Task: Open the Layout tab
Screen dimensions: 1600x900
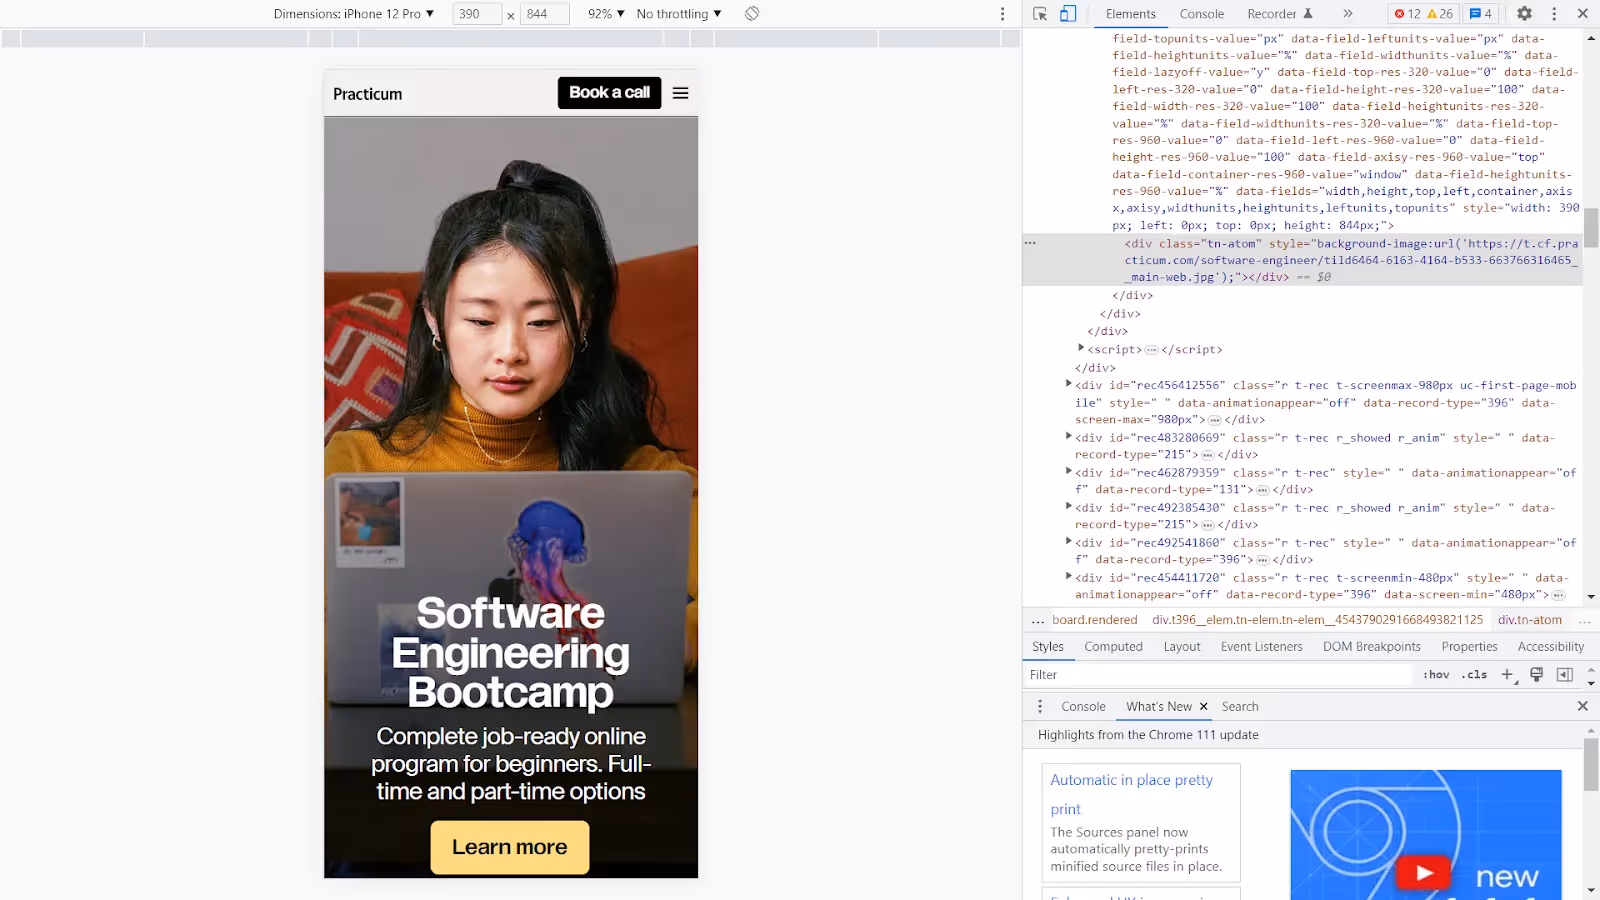Action: 1182,647
